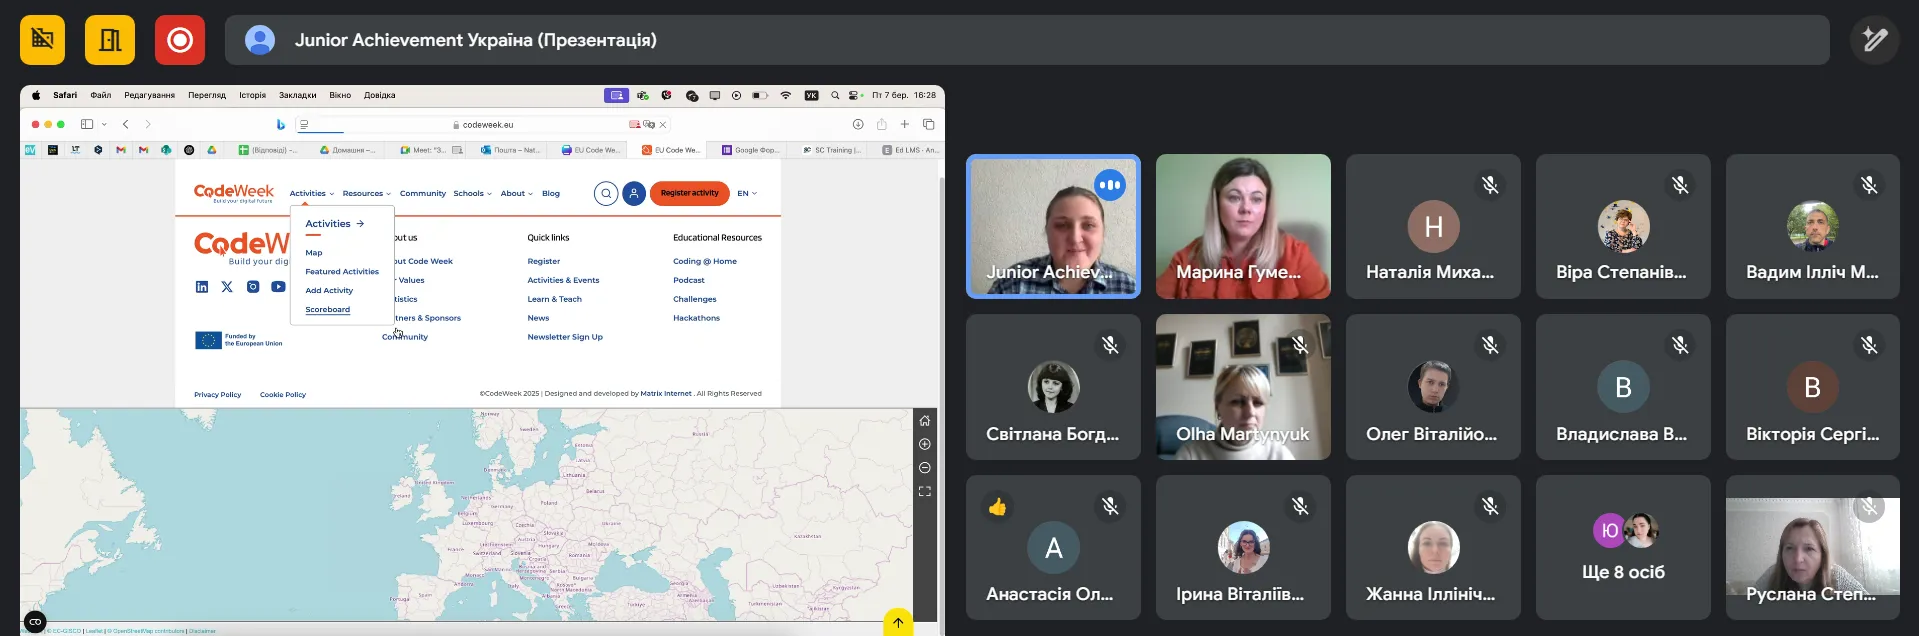Open the CodeWeek YouTube icon
1919x636 pixels.
pyautogui.click(x=278, y=287)
